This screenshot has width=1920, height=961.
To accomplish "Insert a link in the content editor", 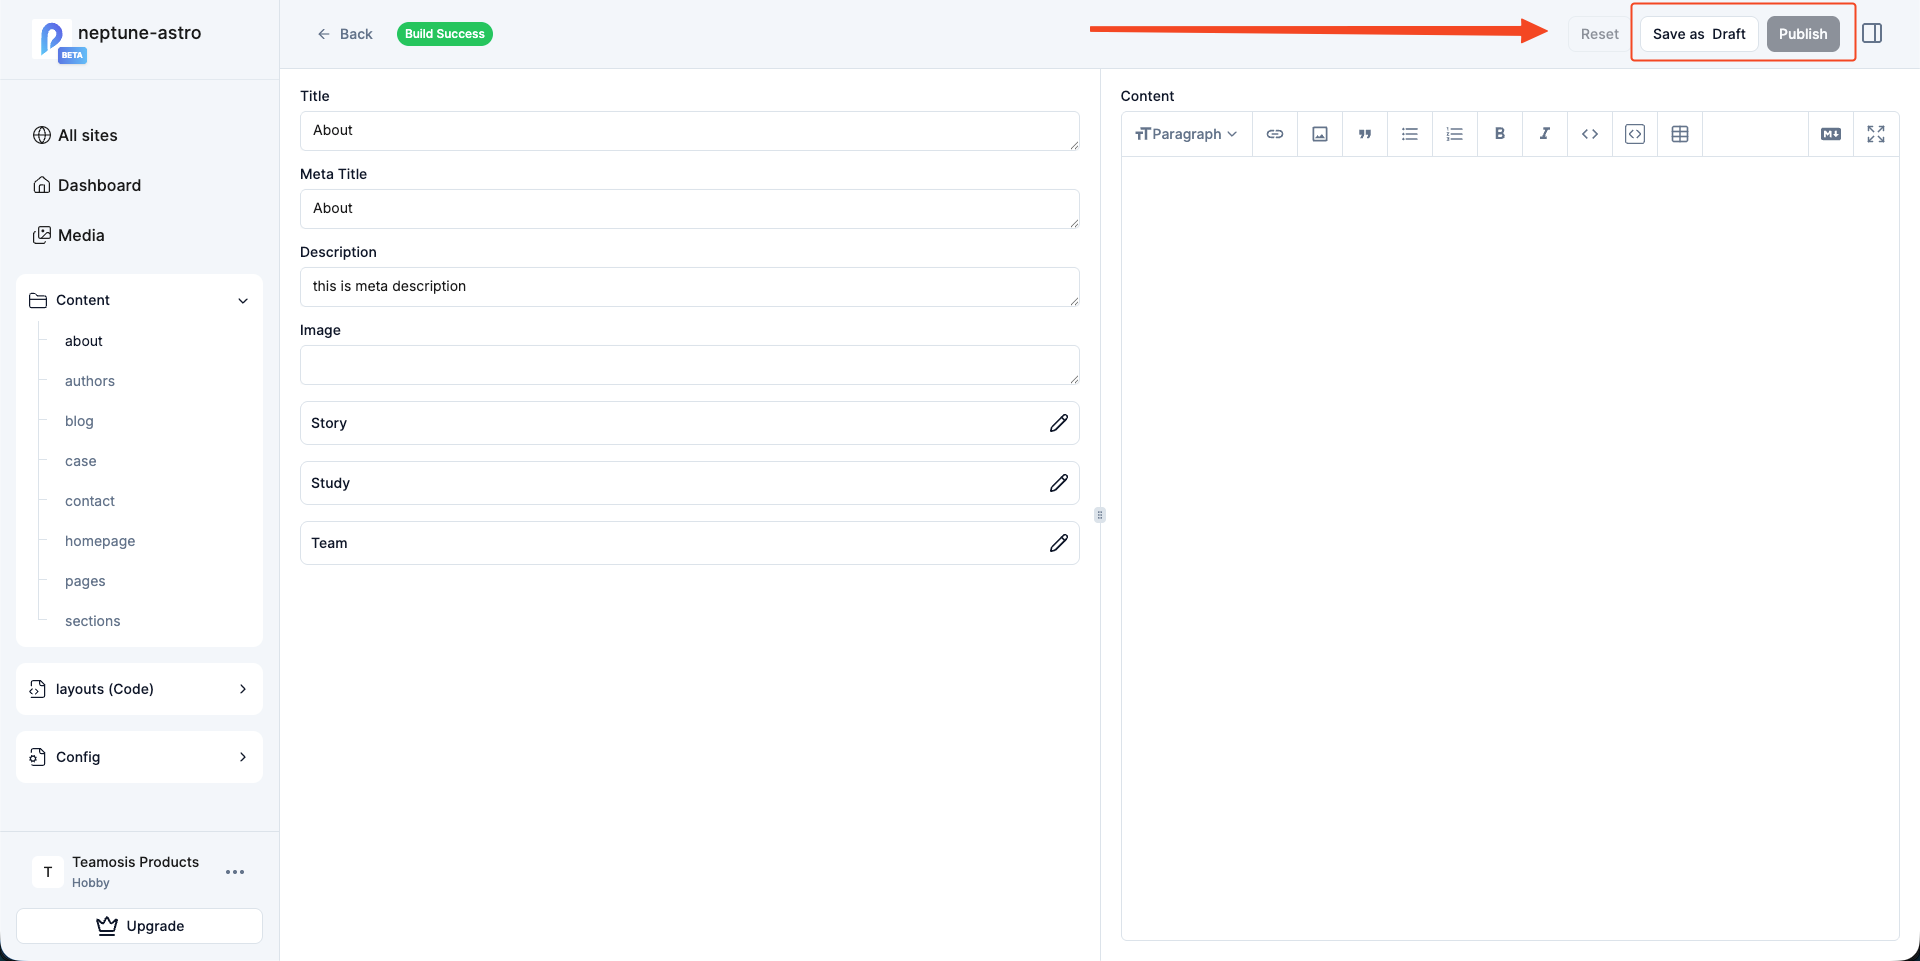I will [1274, 133].
